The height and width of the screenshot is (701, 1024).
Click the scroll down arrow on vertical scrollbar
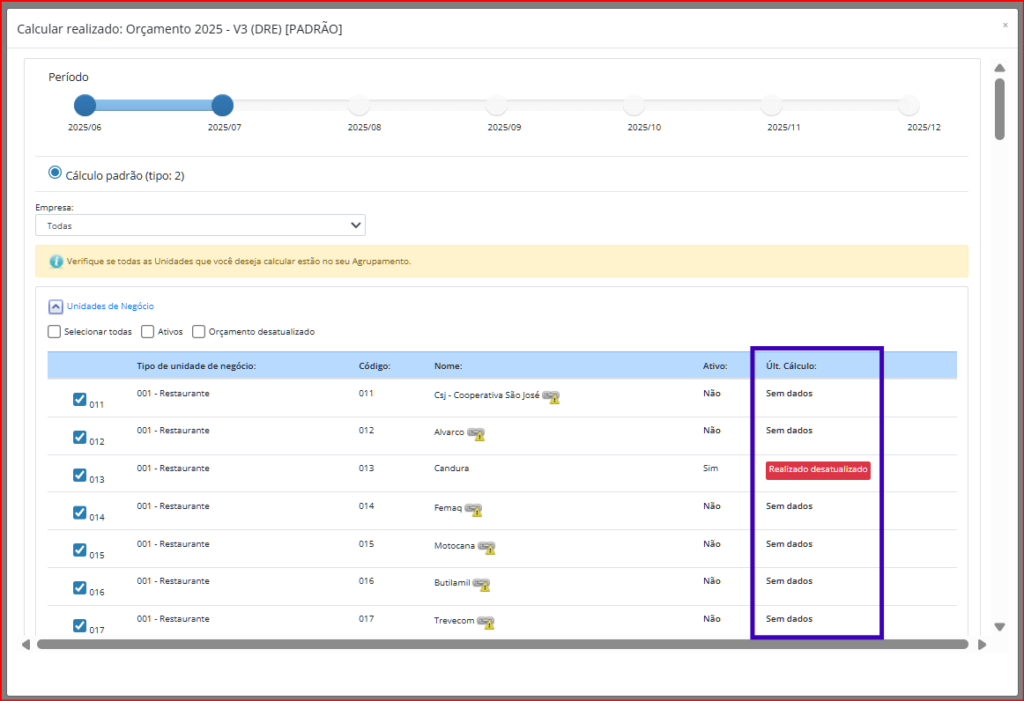(999, 627)
